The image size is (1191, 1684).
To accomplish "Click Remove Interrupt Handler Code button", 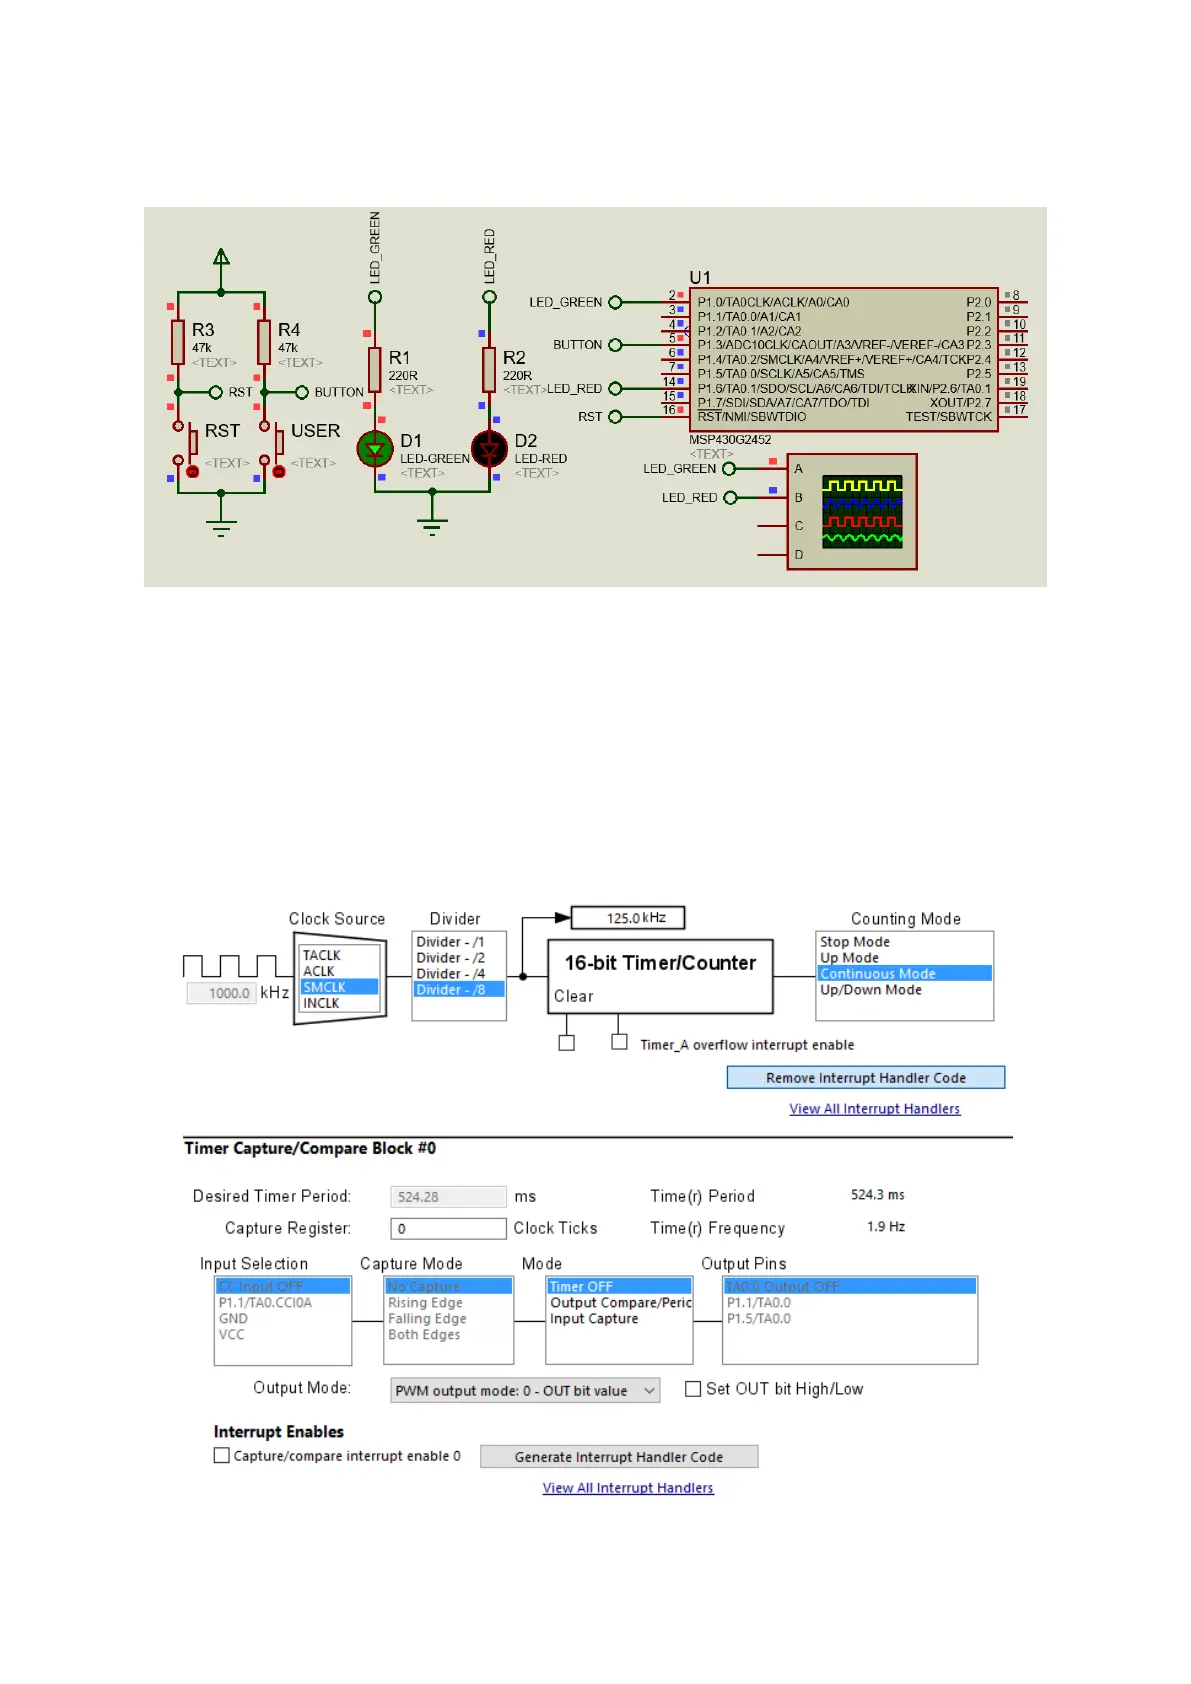I will point(866,1078).
